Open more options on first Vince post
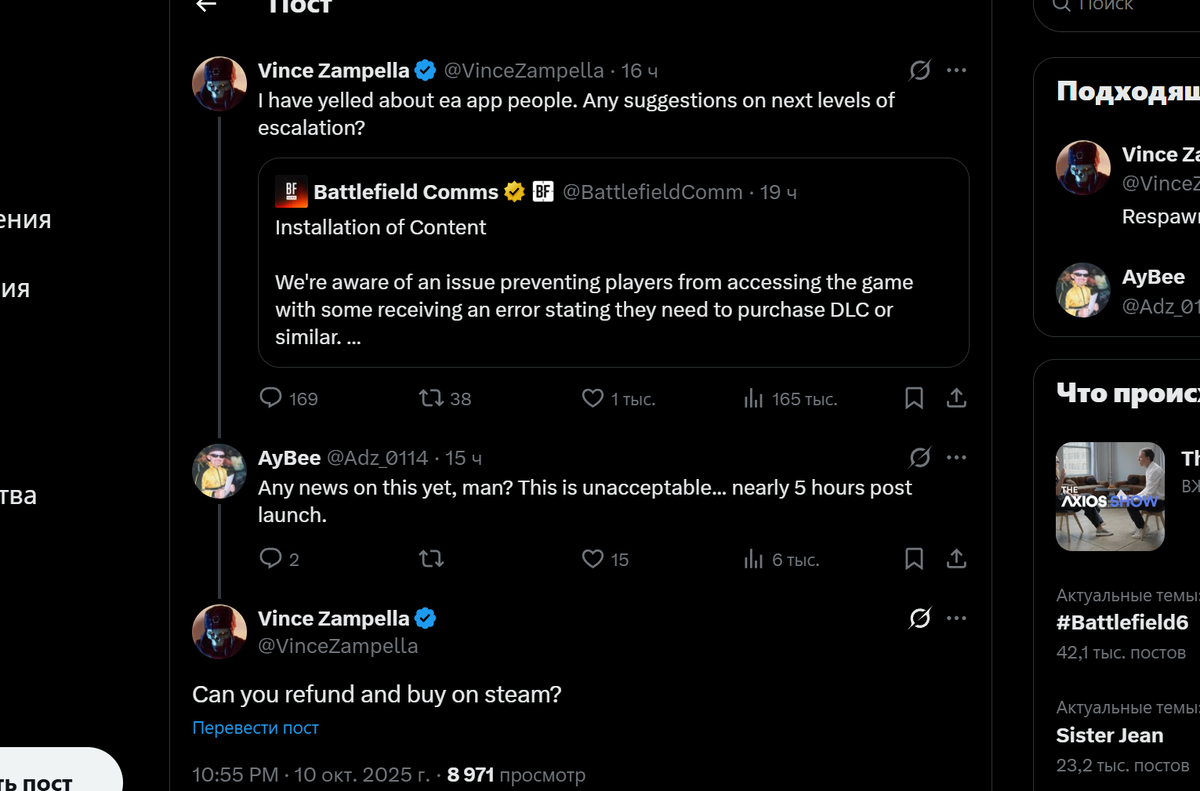The image size is (1200, 791). (956, 70)
